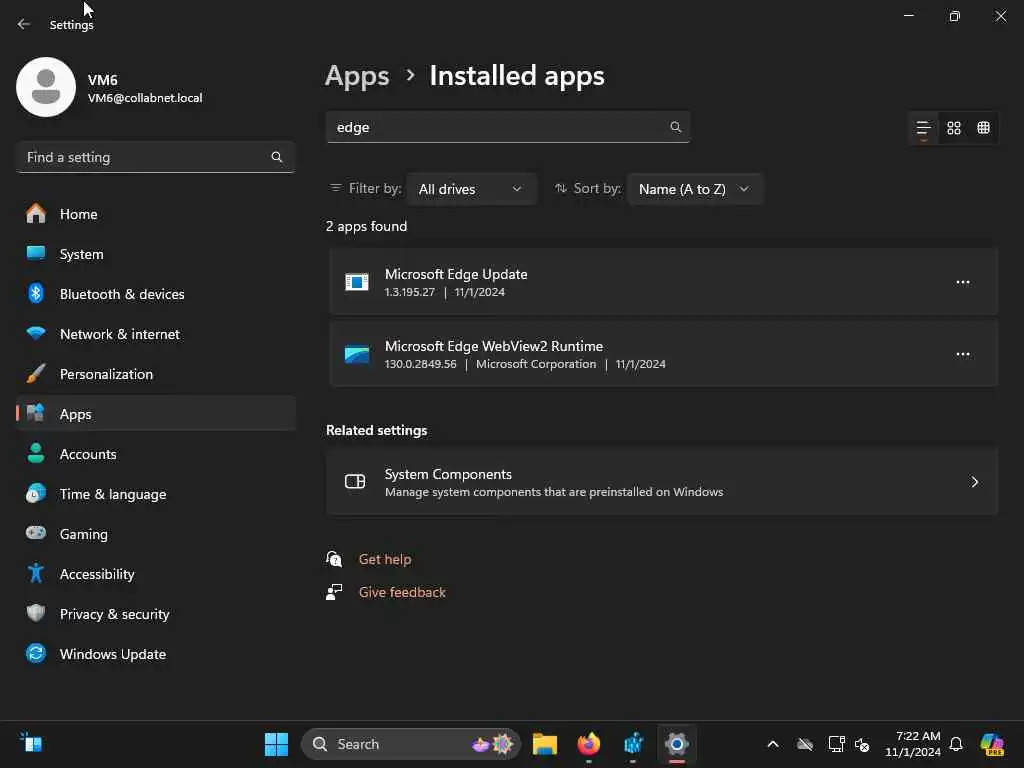Click the Get help link

click(x=385, y=559)
